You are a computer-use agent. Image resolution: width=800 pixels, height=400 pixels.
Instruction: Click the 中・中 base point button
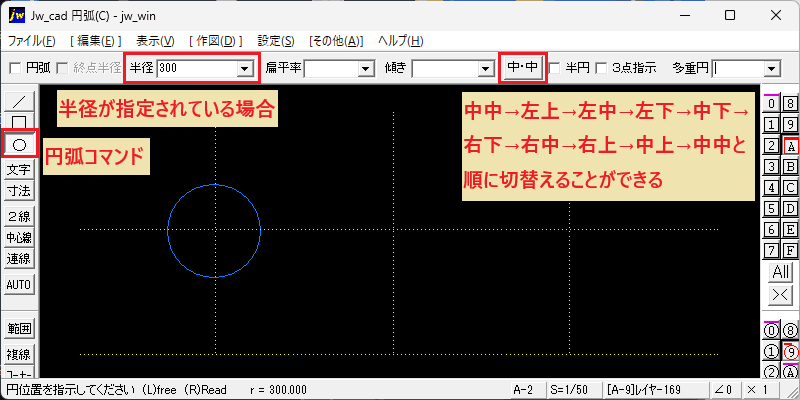click(x=523, y=67)
